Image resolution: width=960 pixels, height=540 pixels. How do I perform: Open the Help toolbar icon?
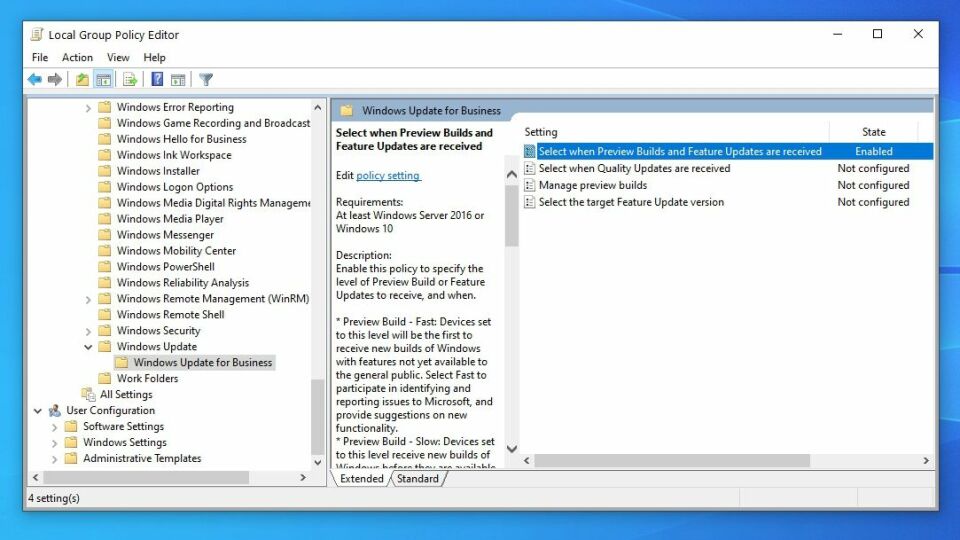157,80
